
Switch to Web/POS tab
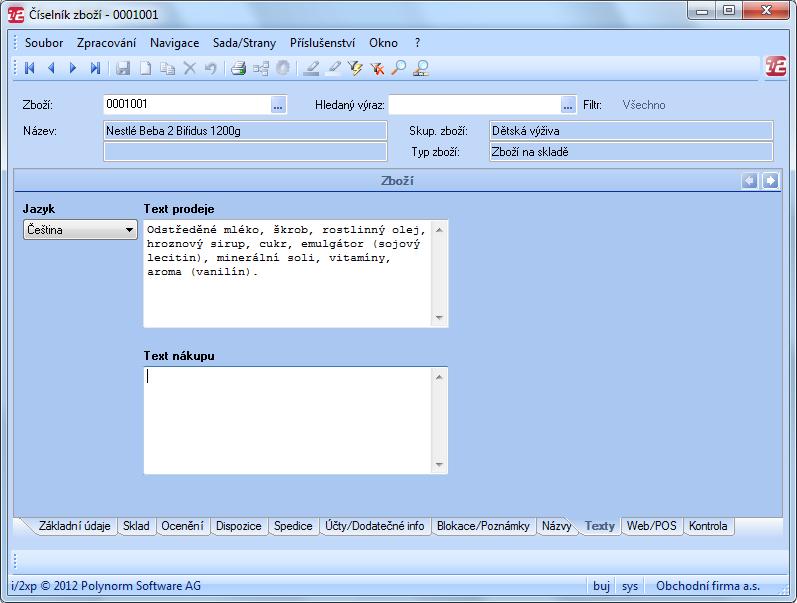pos(652,526)
